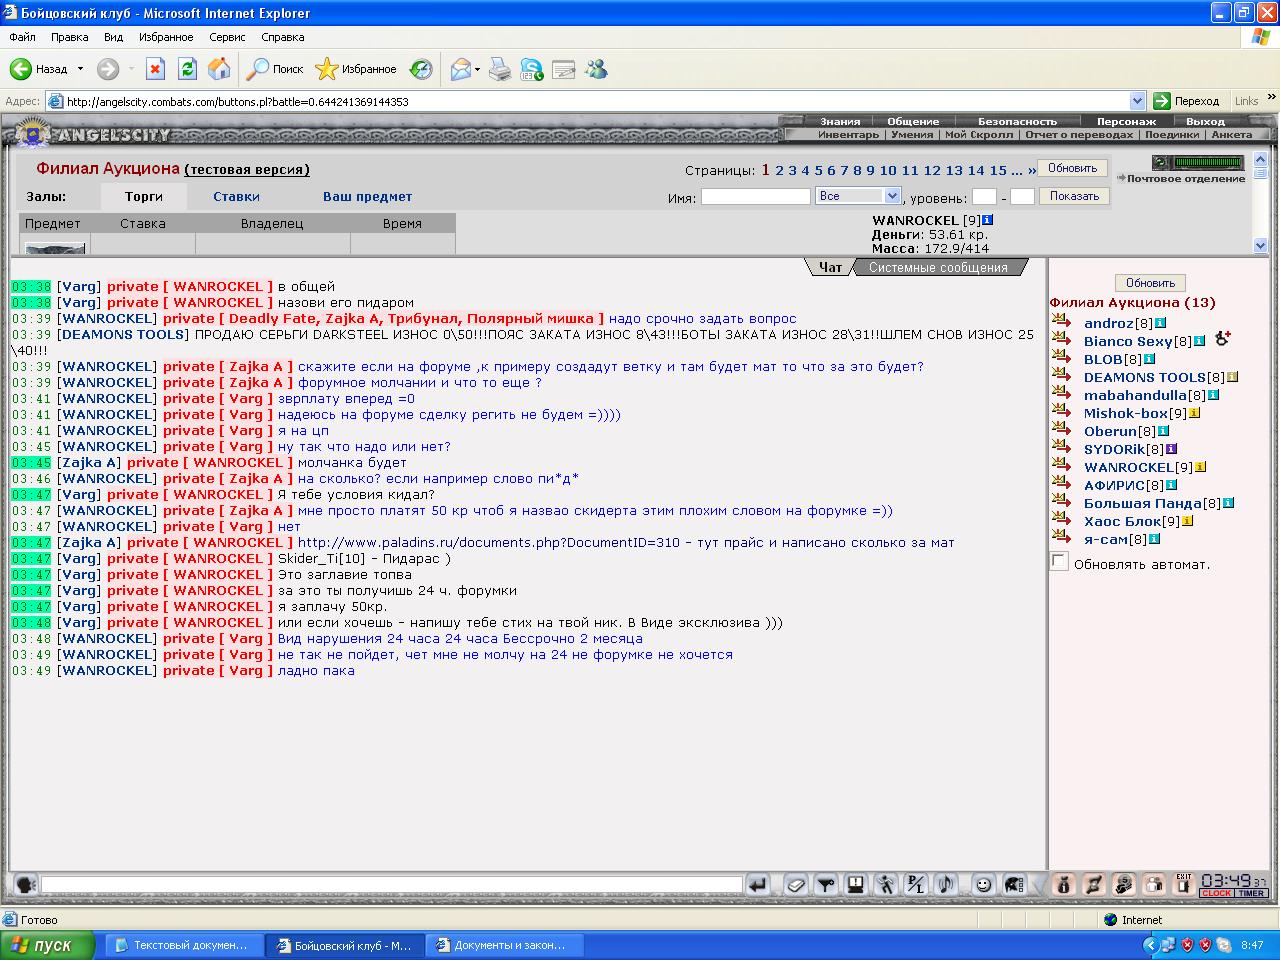1280x960 pixels.
Task: Click the Обновить button above player list
Action: 1150,283
